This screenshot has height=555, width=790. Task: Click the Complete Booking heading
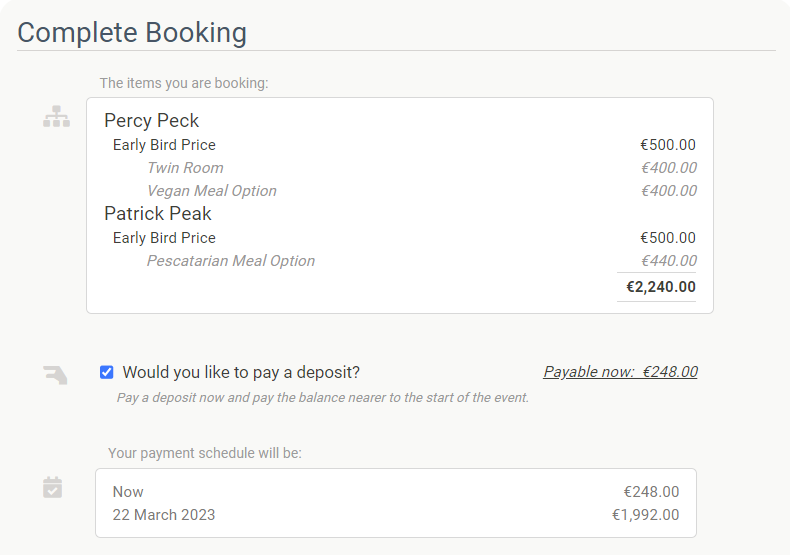[x=132, y=33]
